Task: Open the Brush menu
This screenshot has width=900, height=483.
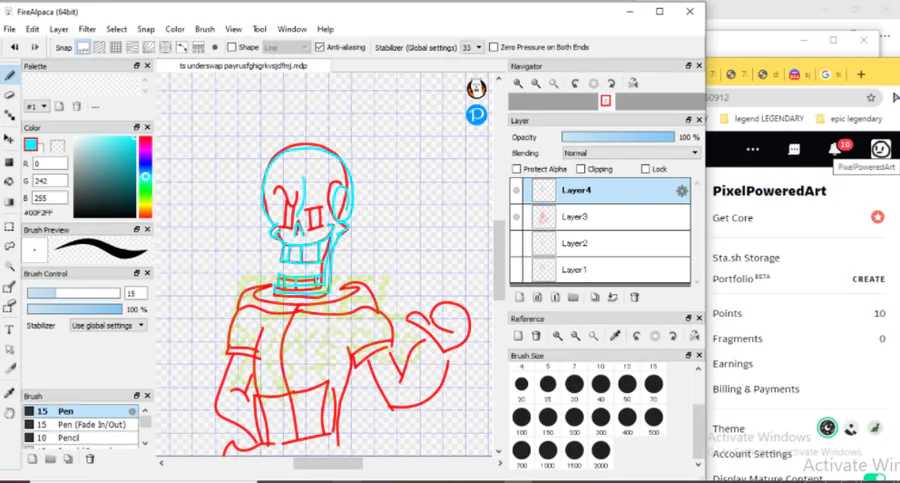Action: [205, 29]
